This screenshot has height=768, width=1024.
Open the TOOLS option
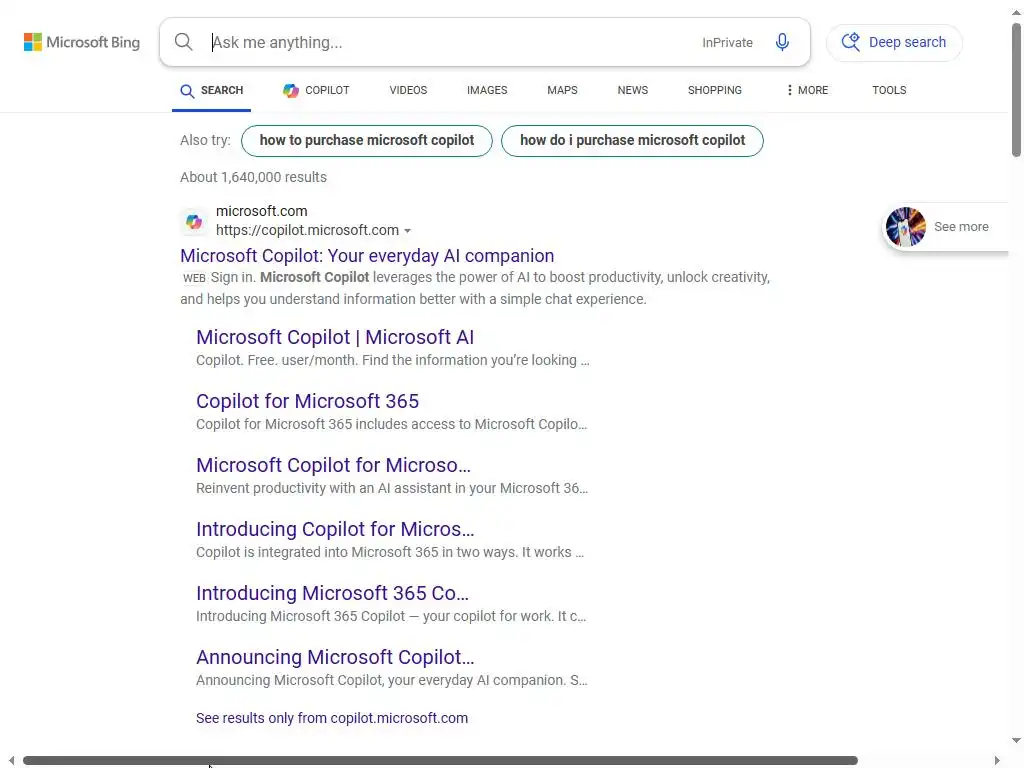point(889,90)
